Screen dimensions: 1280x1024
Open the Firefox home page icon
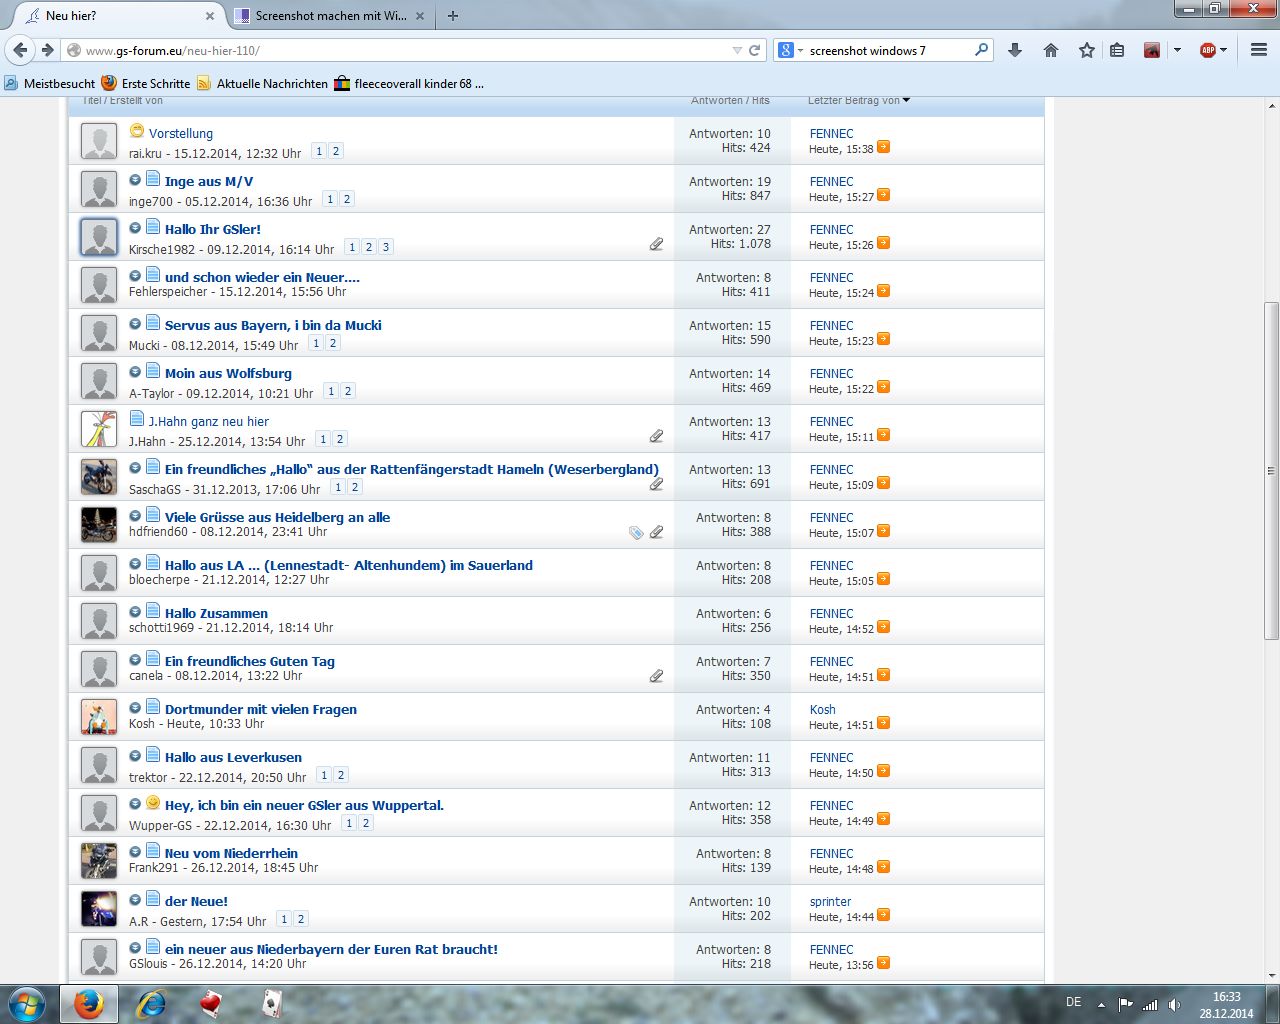(x=1050, y=50)
